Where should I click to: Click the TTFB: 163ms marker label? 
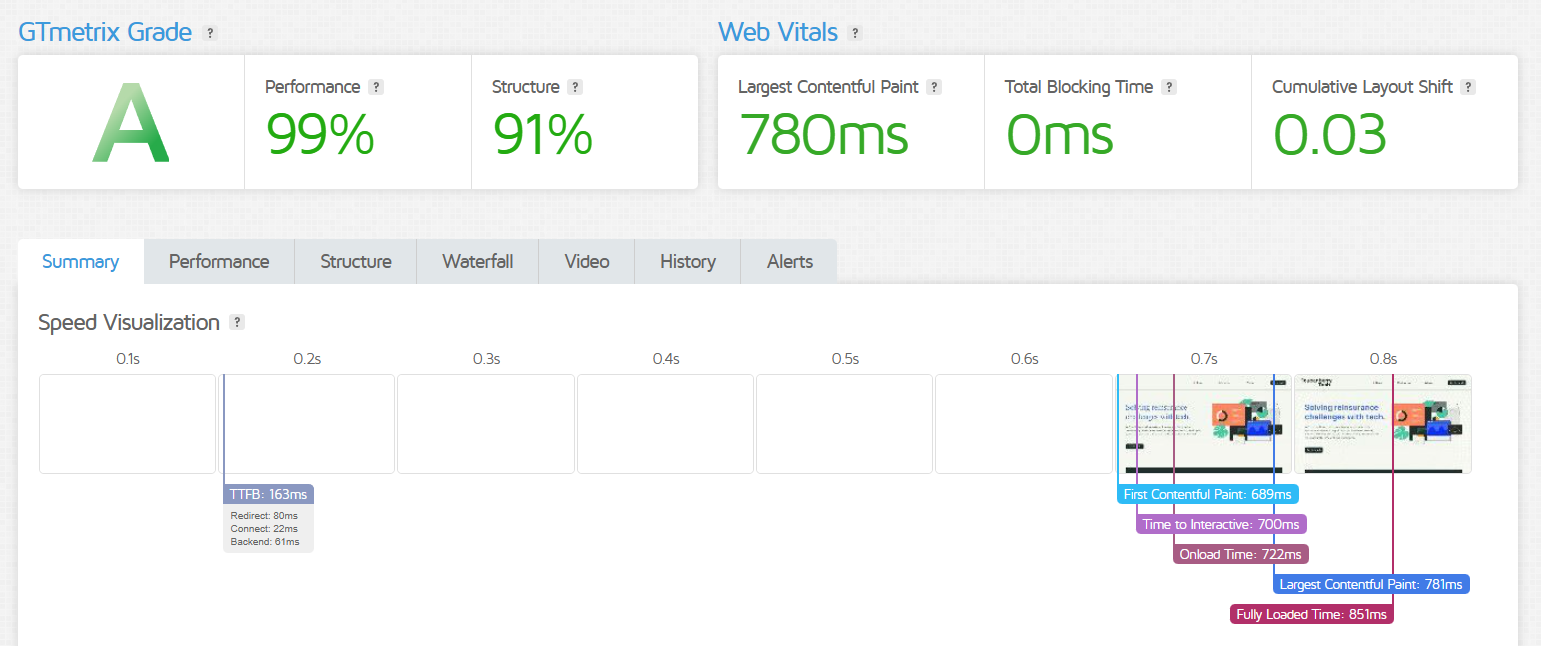point(269,494)
